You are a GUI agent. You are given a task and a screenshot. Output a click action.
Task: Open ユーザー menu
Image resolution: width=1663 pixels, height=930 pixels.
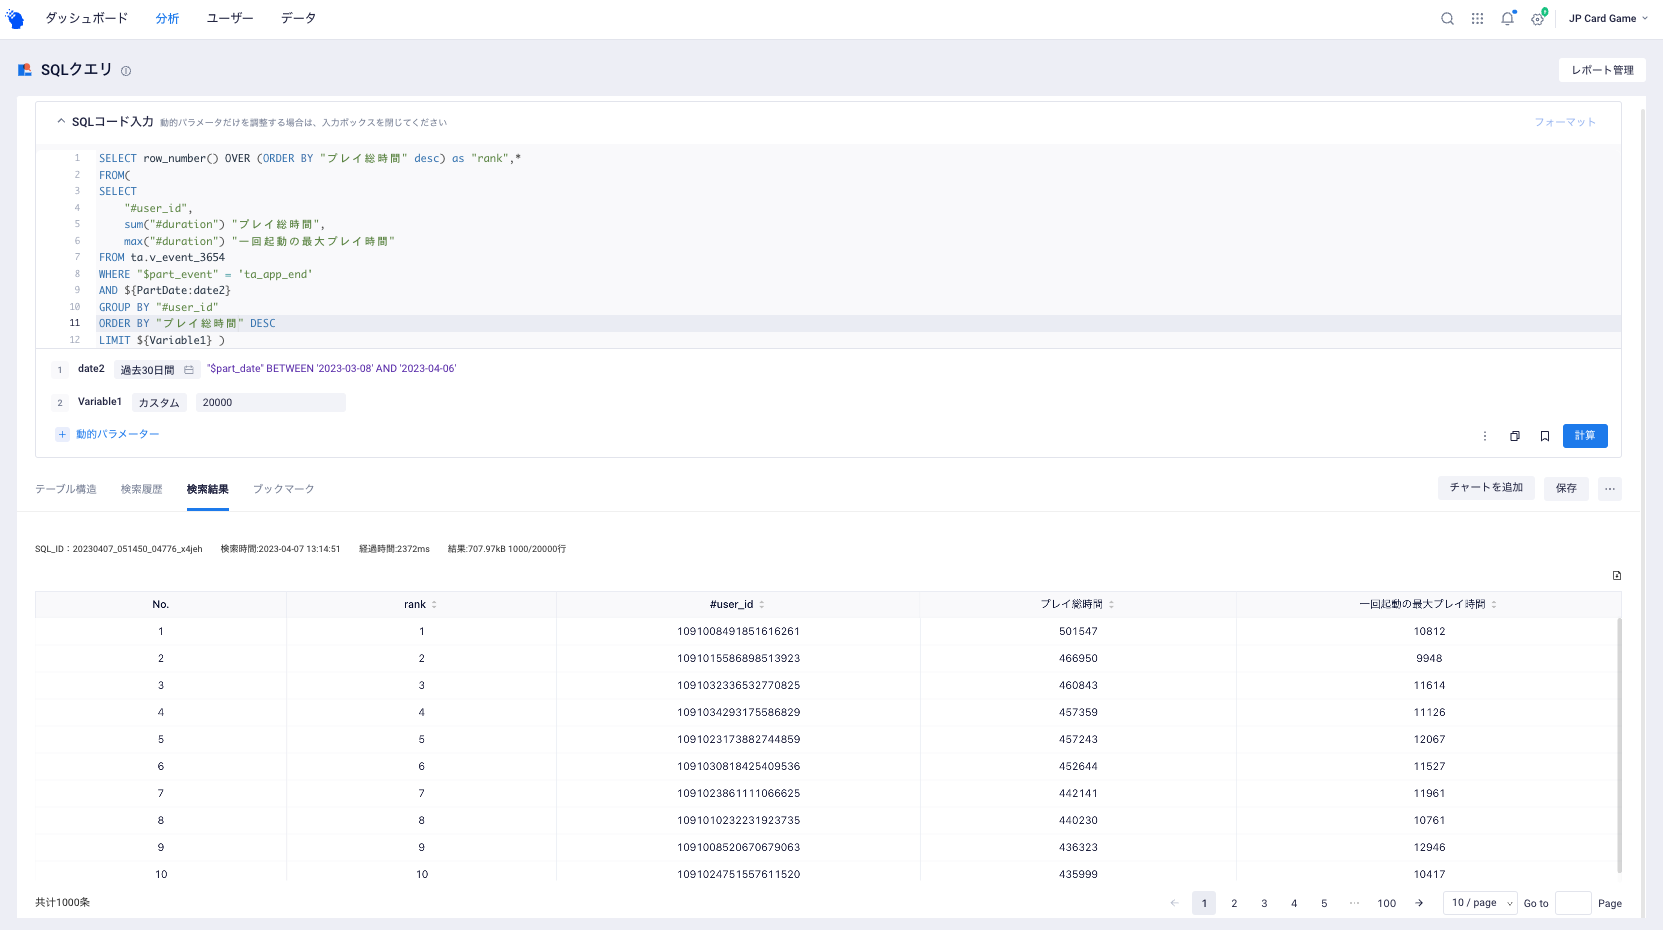tap(230, 19)
